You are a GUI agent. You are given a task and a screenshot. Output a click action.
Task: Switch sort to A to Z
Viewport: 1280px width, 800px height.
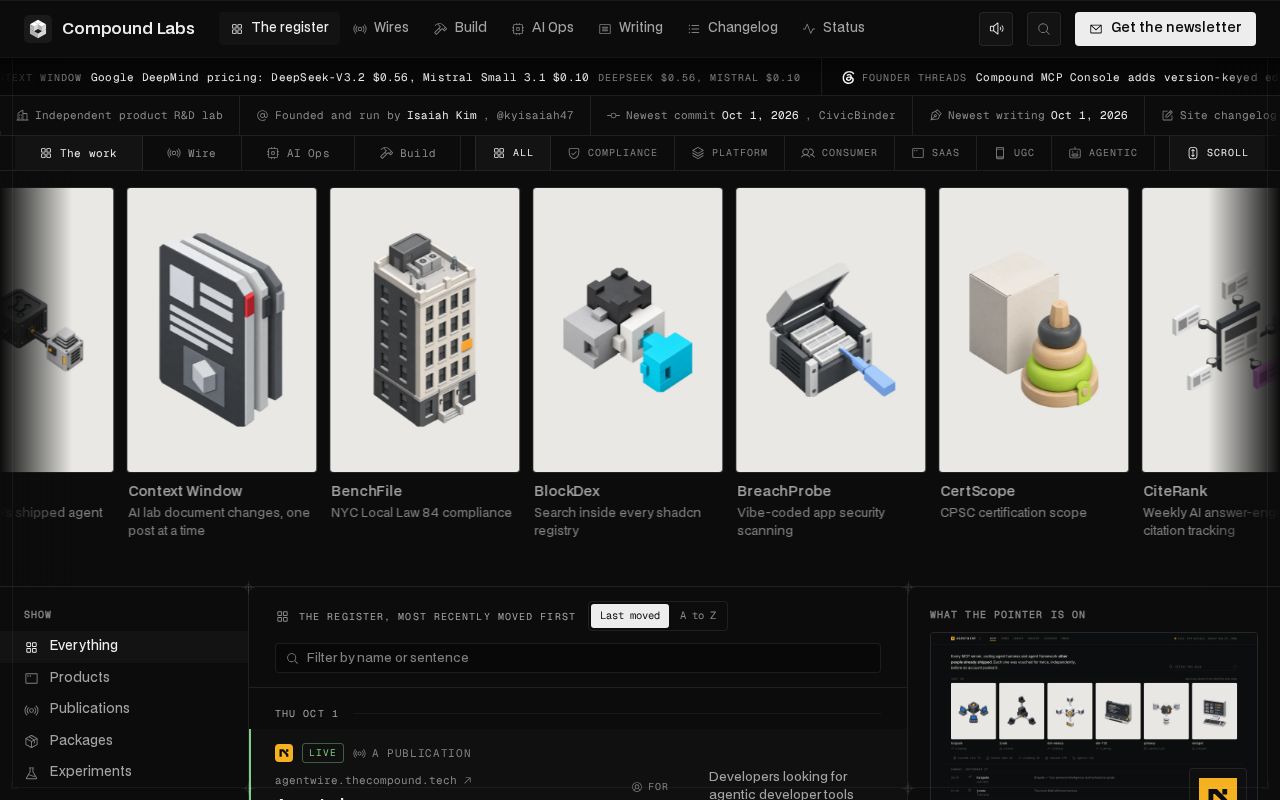[698, 616]
